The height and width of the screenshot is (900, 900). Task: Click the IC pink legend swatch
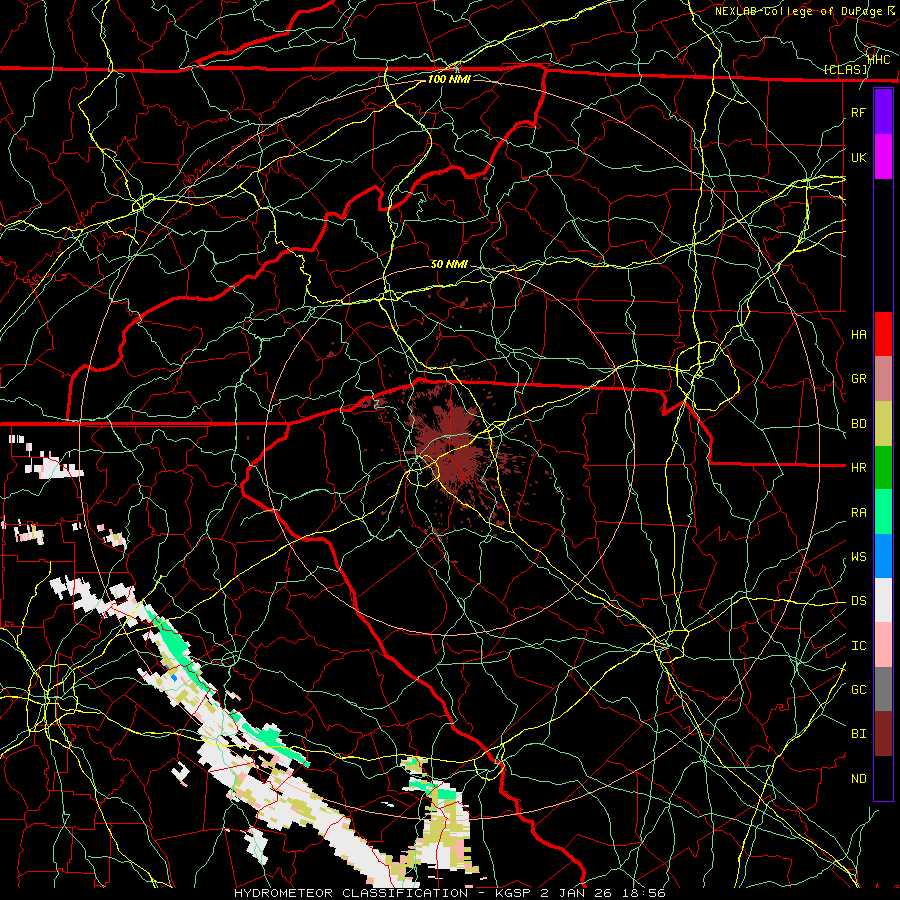point(883,645)
